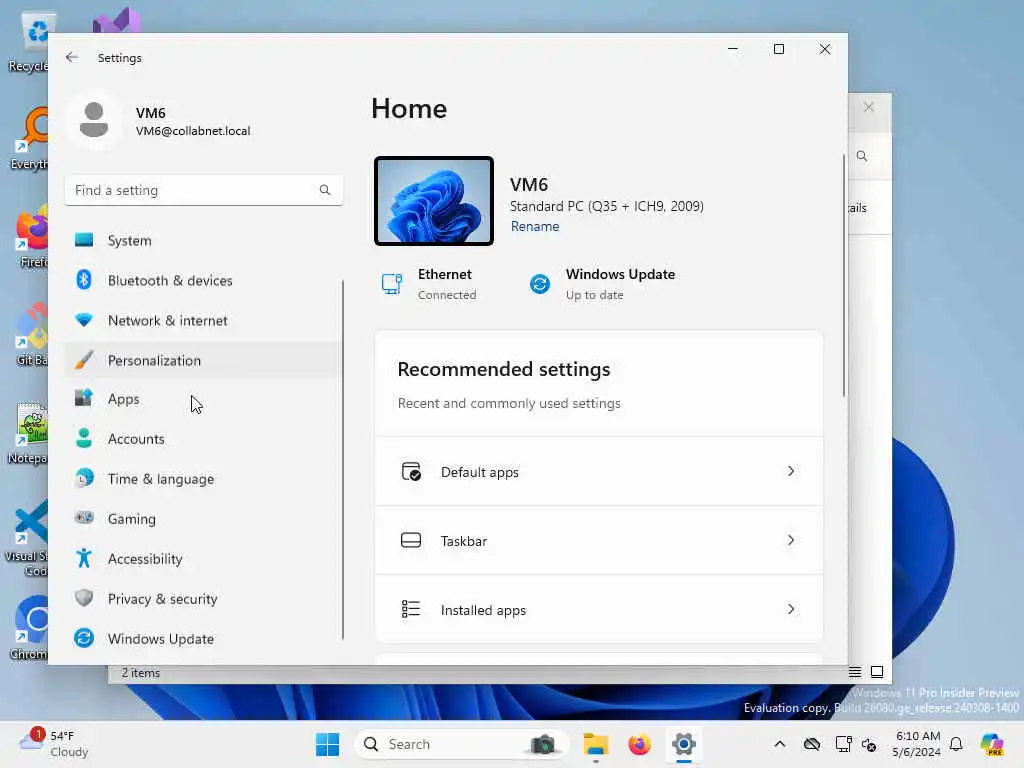Open the Taskbar recommended setting
1024x768 pixels.
tap(599, 541)
